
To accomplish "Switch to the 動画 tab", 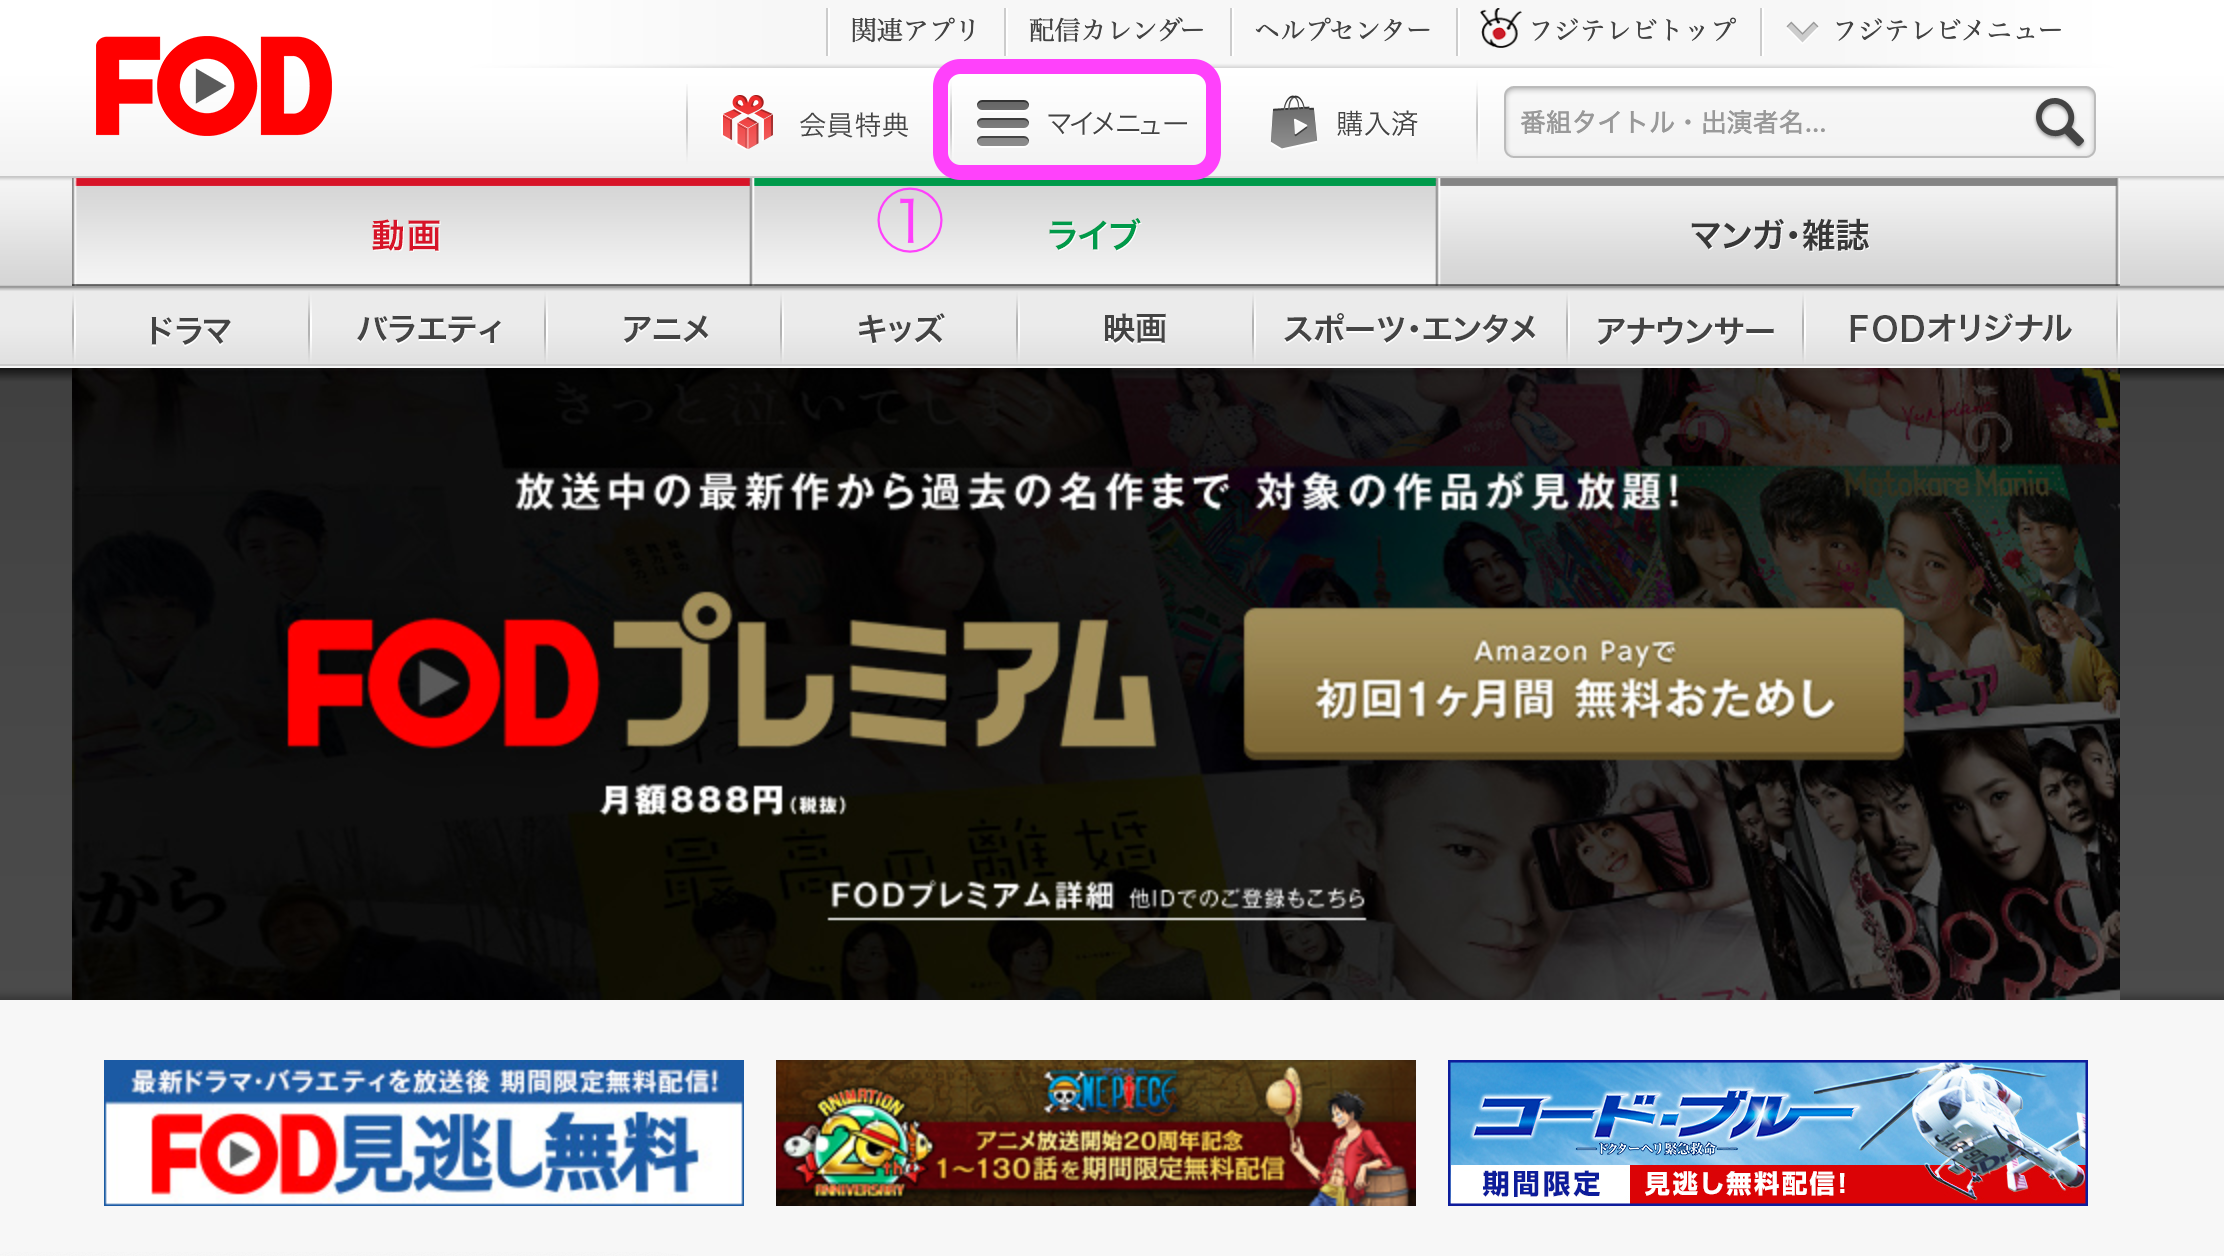I will click(412, 233).
